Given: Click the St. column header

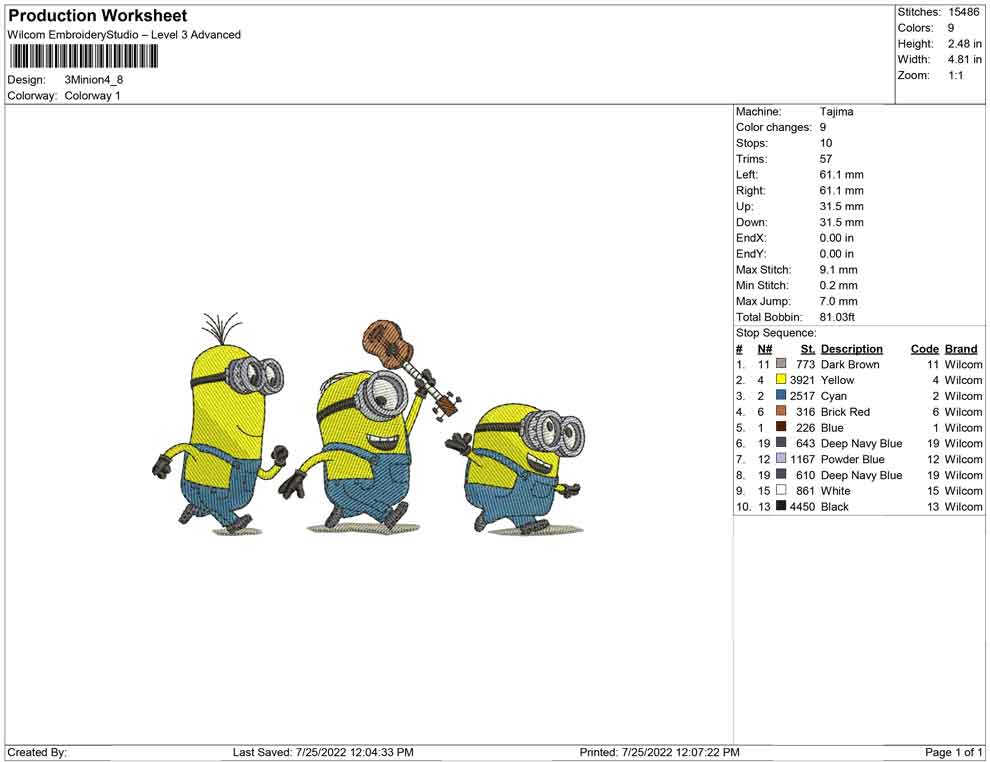Looking at the screenshot, I should [808, 349].
